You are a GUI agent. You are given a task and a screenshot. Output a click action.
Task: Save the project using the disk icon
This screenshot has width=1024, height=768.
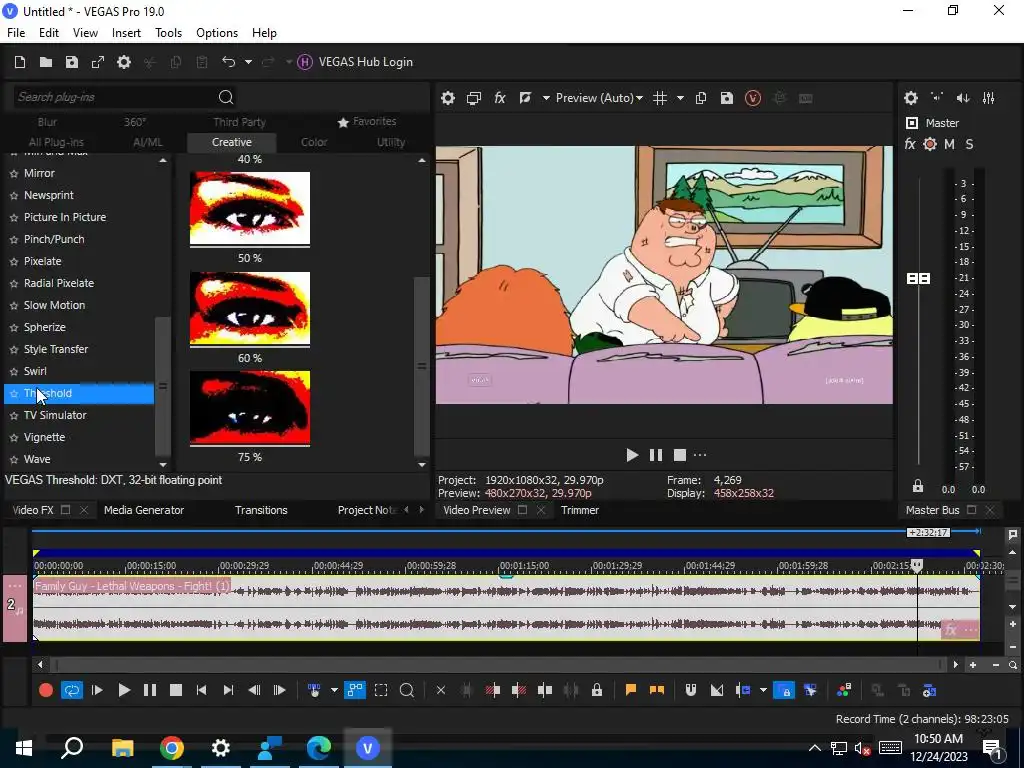point(72,62)
